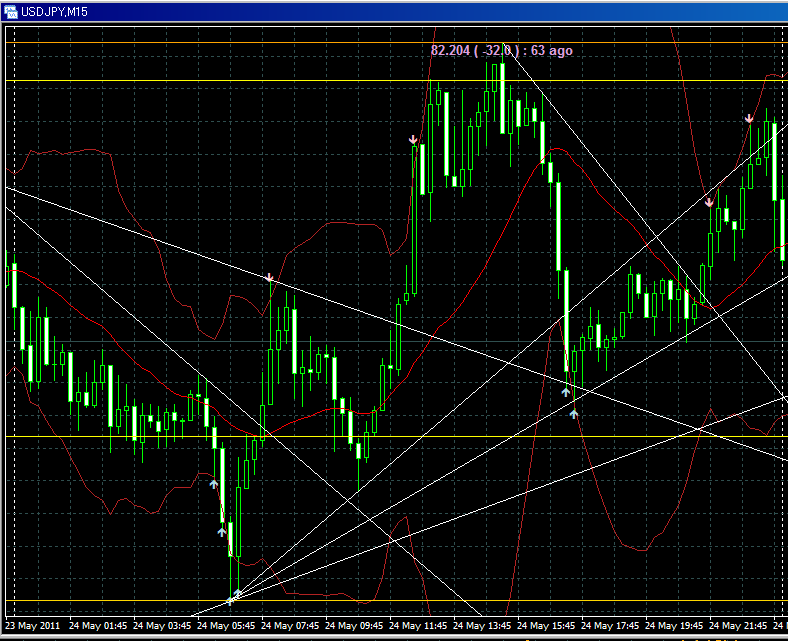
Task: Click the '24 May 11:45' time axis label
Action: (420, 626)
